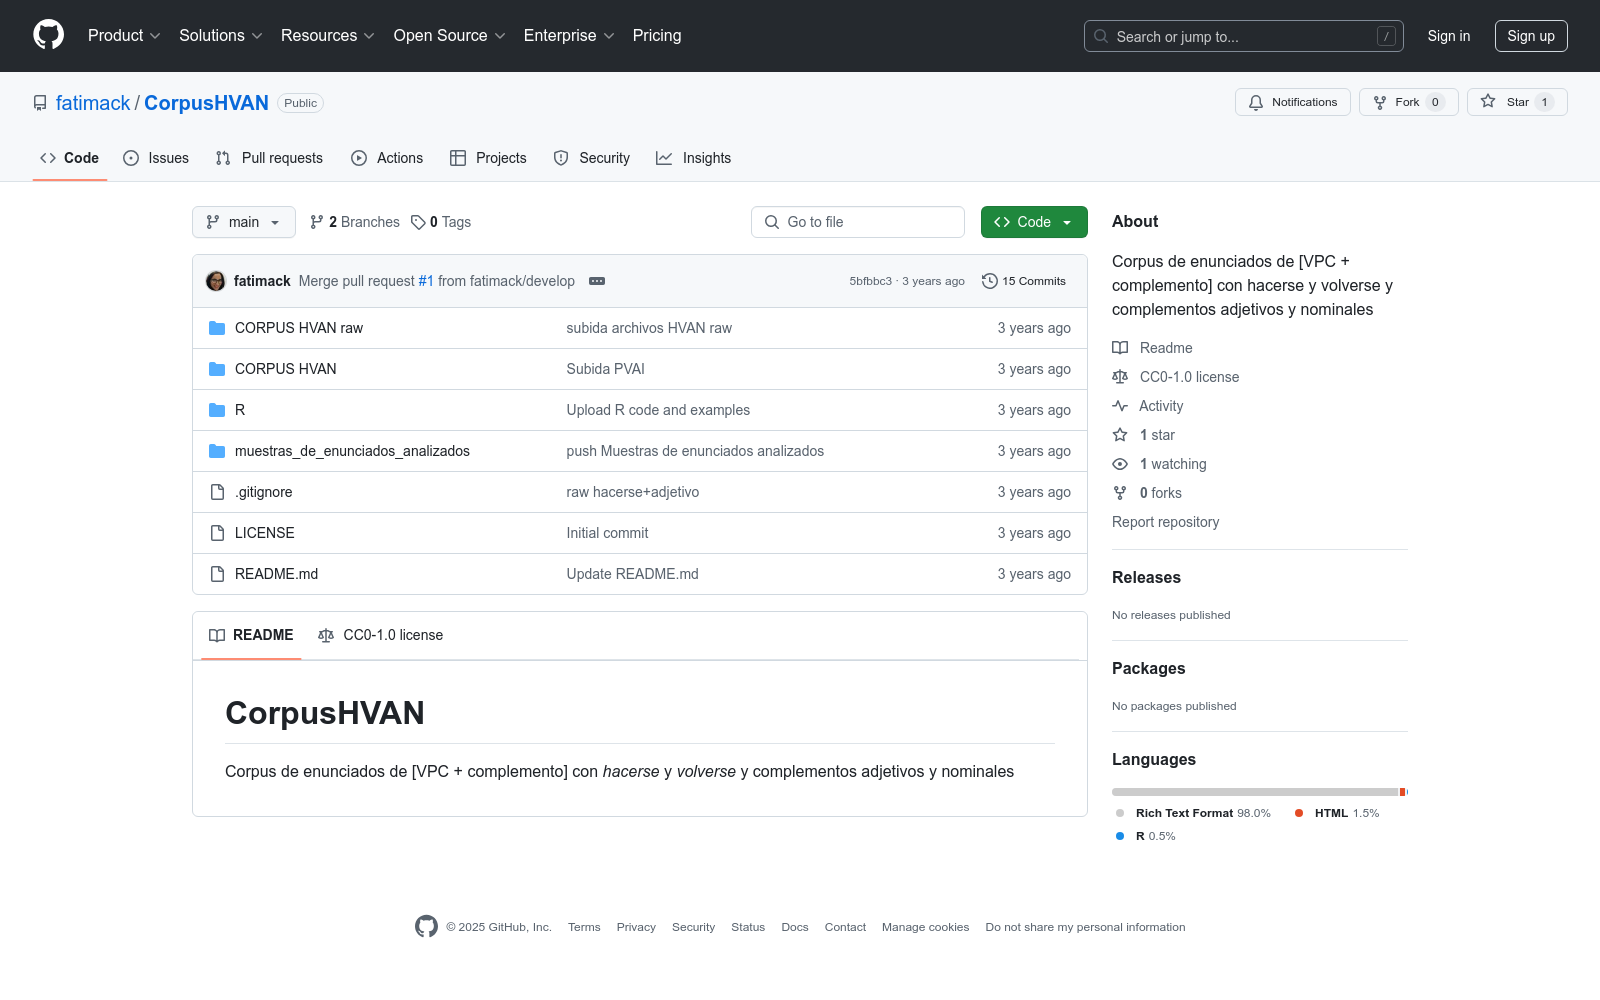Click the R language entry
This screenshot has width=1600, height=1000.
1145,836
